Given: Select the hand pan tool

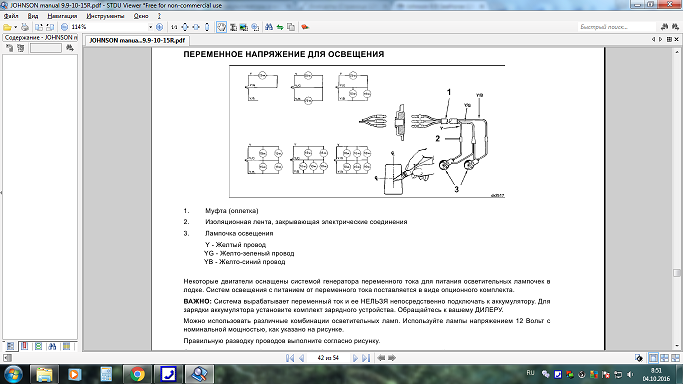Looking at the screenshot, I should [222, 27].
